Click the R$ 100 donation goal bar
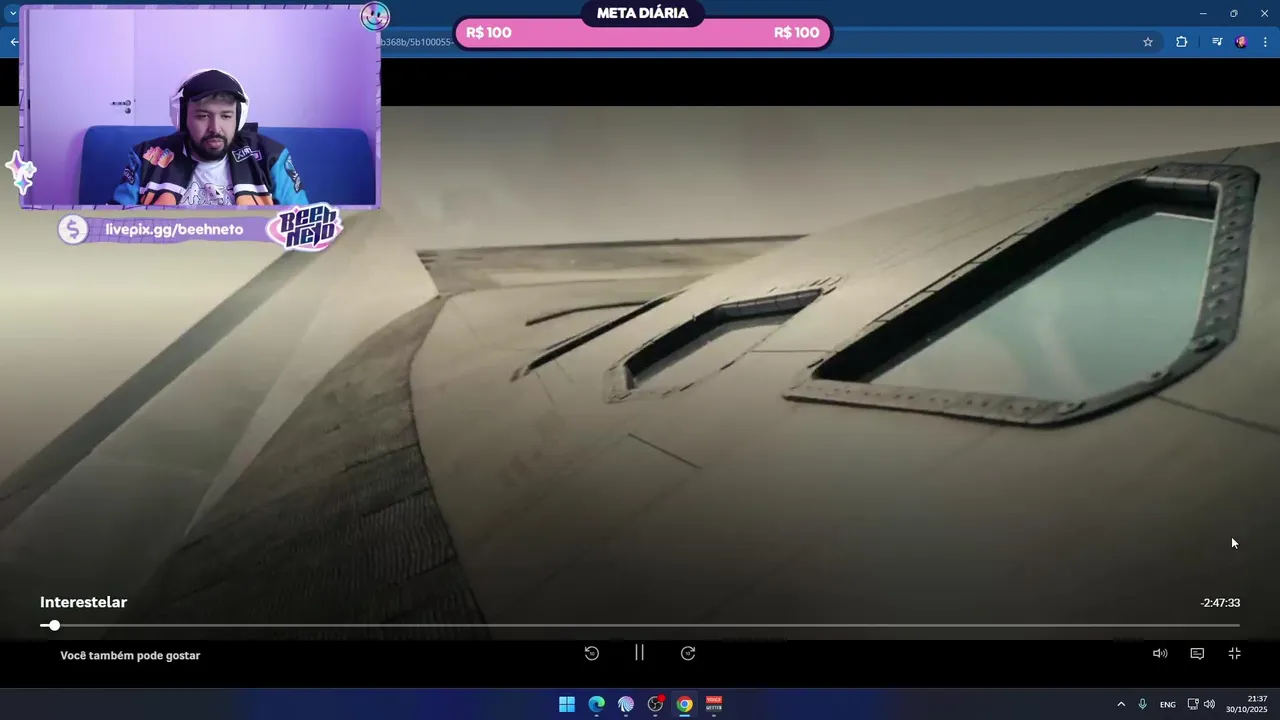 (642, 33)
